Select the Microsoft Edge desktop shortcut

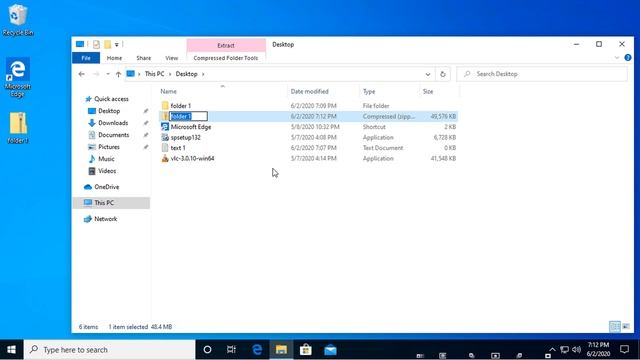pyautogui.click(x=17, y=78)
